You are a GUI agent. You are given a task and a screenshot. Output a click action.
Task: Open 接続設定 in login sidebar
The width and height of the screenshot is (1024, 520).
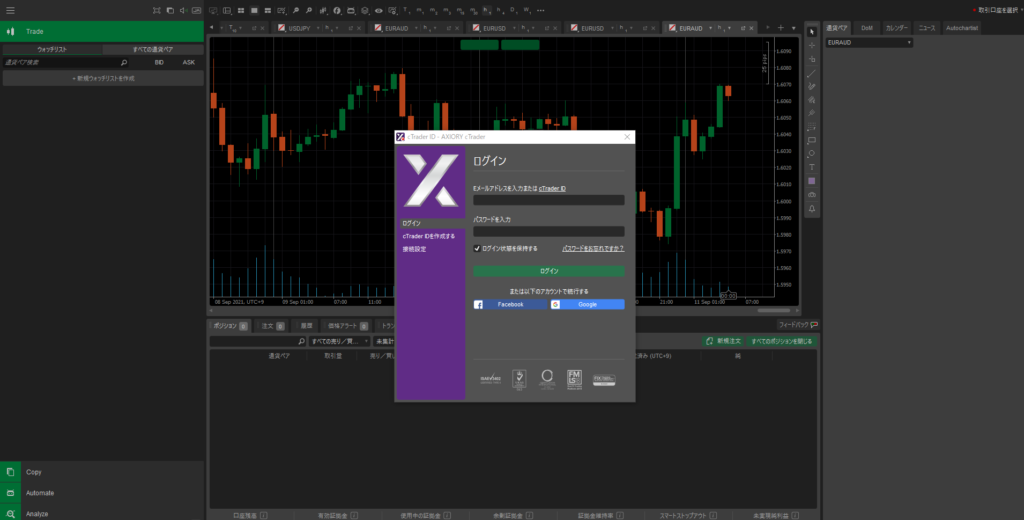tap(415, 249)
